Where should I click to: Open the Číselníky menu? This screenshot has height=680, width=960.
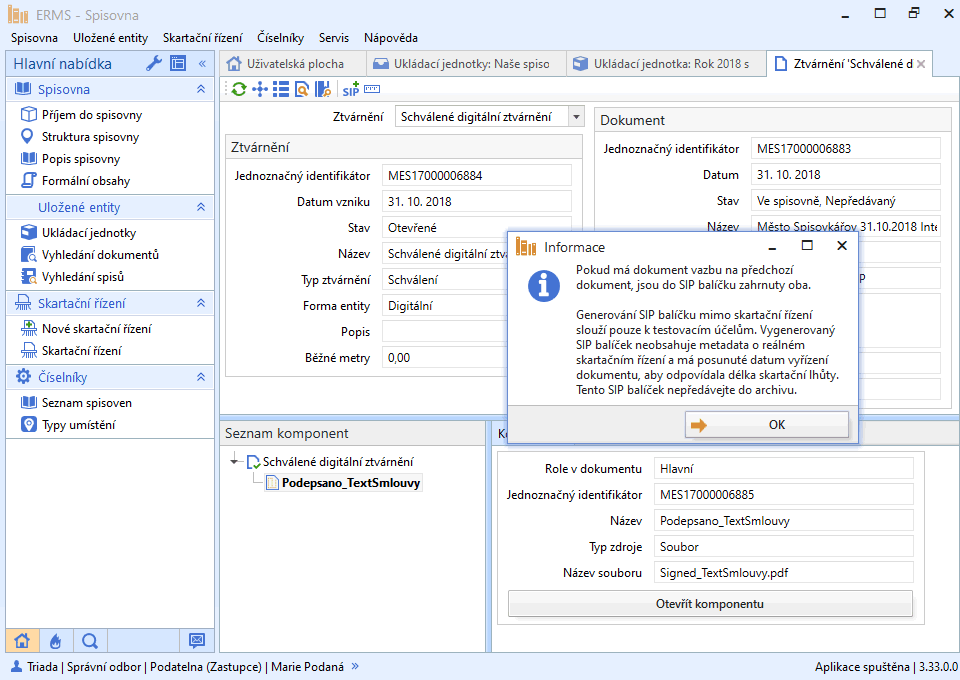pos(280,38)
